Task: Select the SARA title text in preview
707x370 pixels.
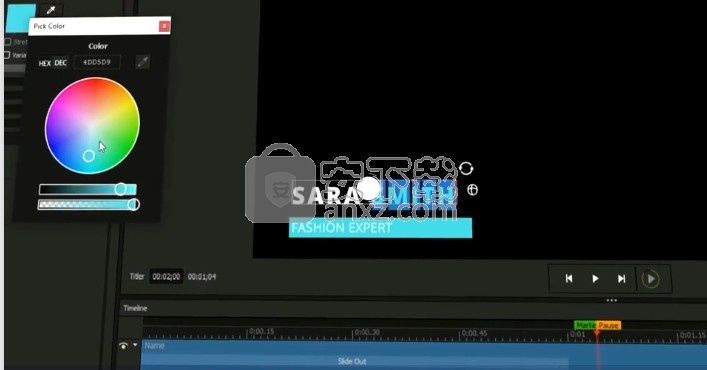Action: 325,196
